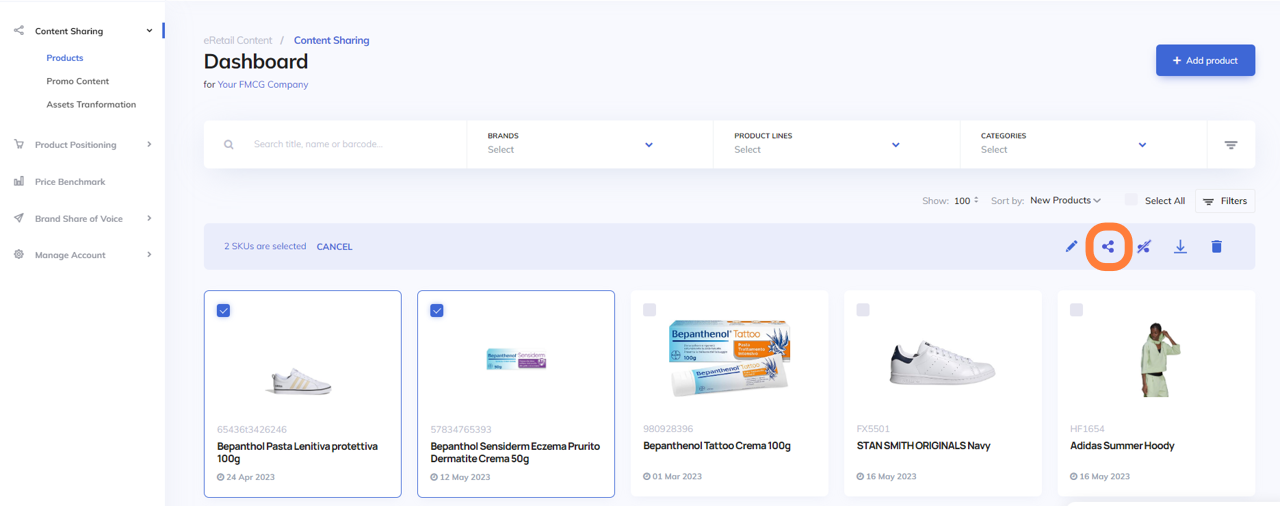Open Brand Share of Voice menu item
Screen dimensions: 1280x506
79,218
